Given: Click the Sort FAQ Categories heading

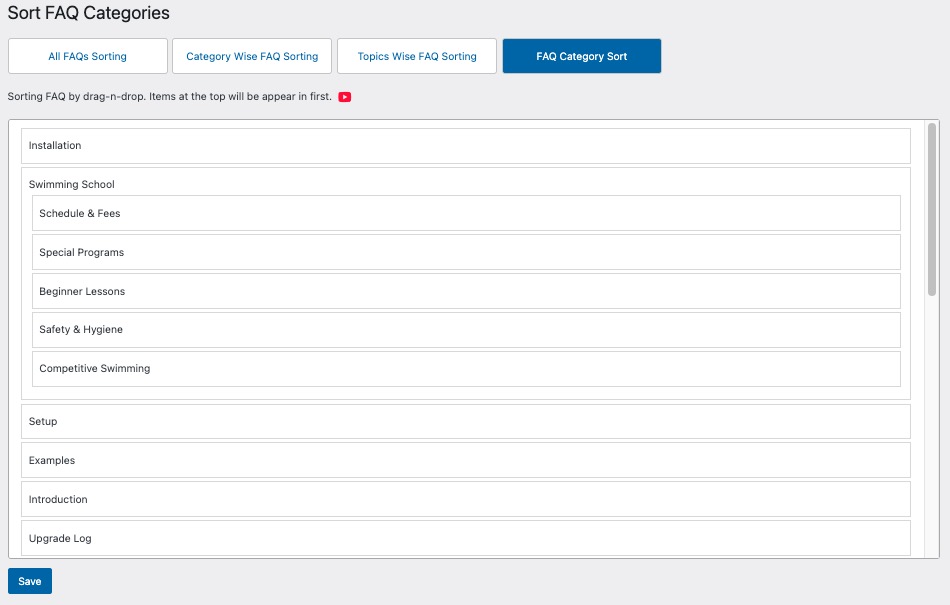Looking at the screenshot, I should (88, 13).
